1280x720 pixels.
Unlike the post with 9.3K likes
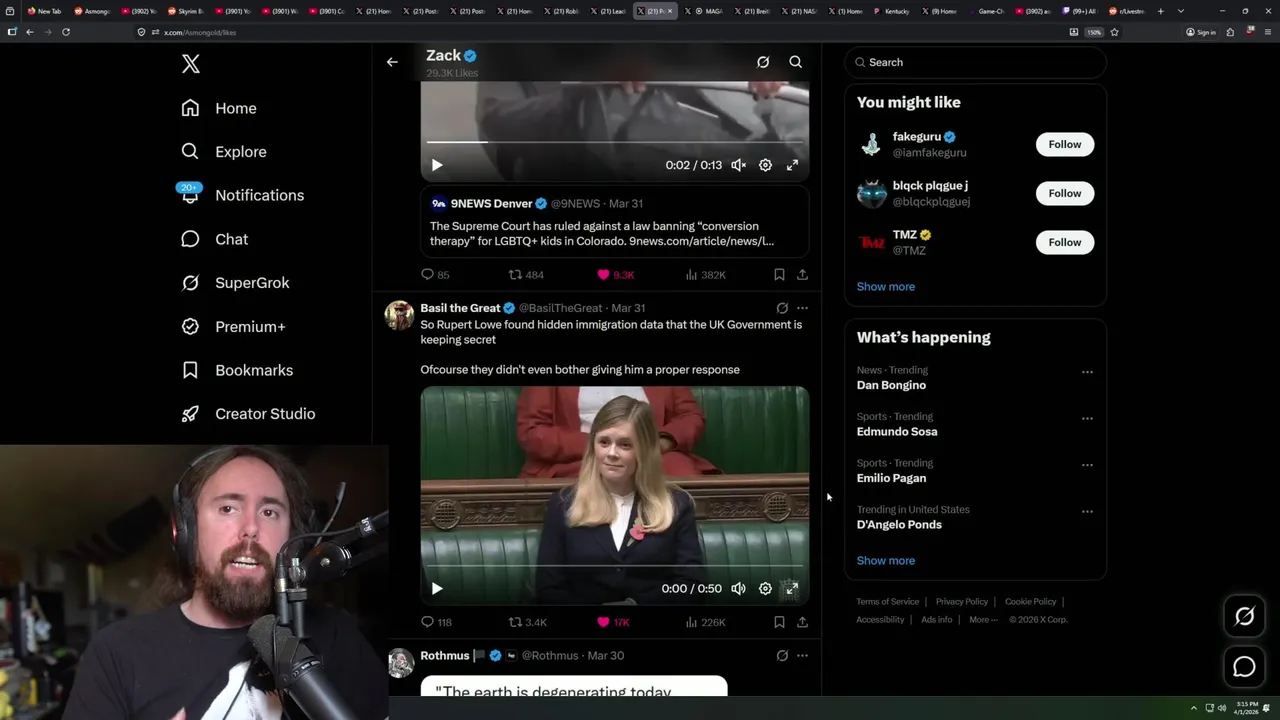[615, 274]
